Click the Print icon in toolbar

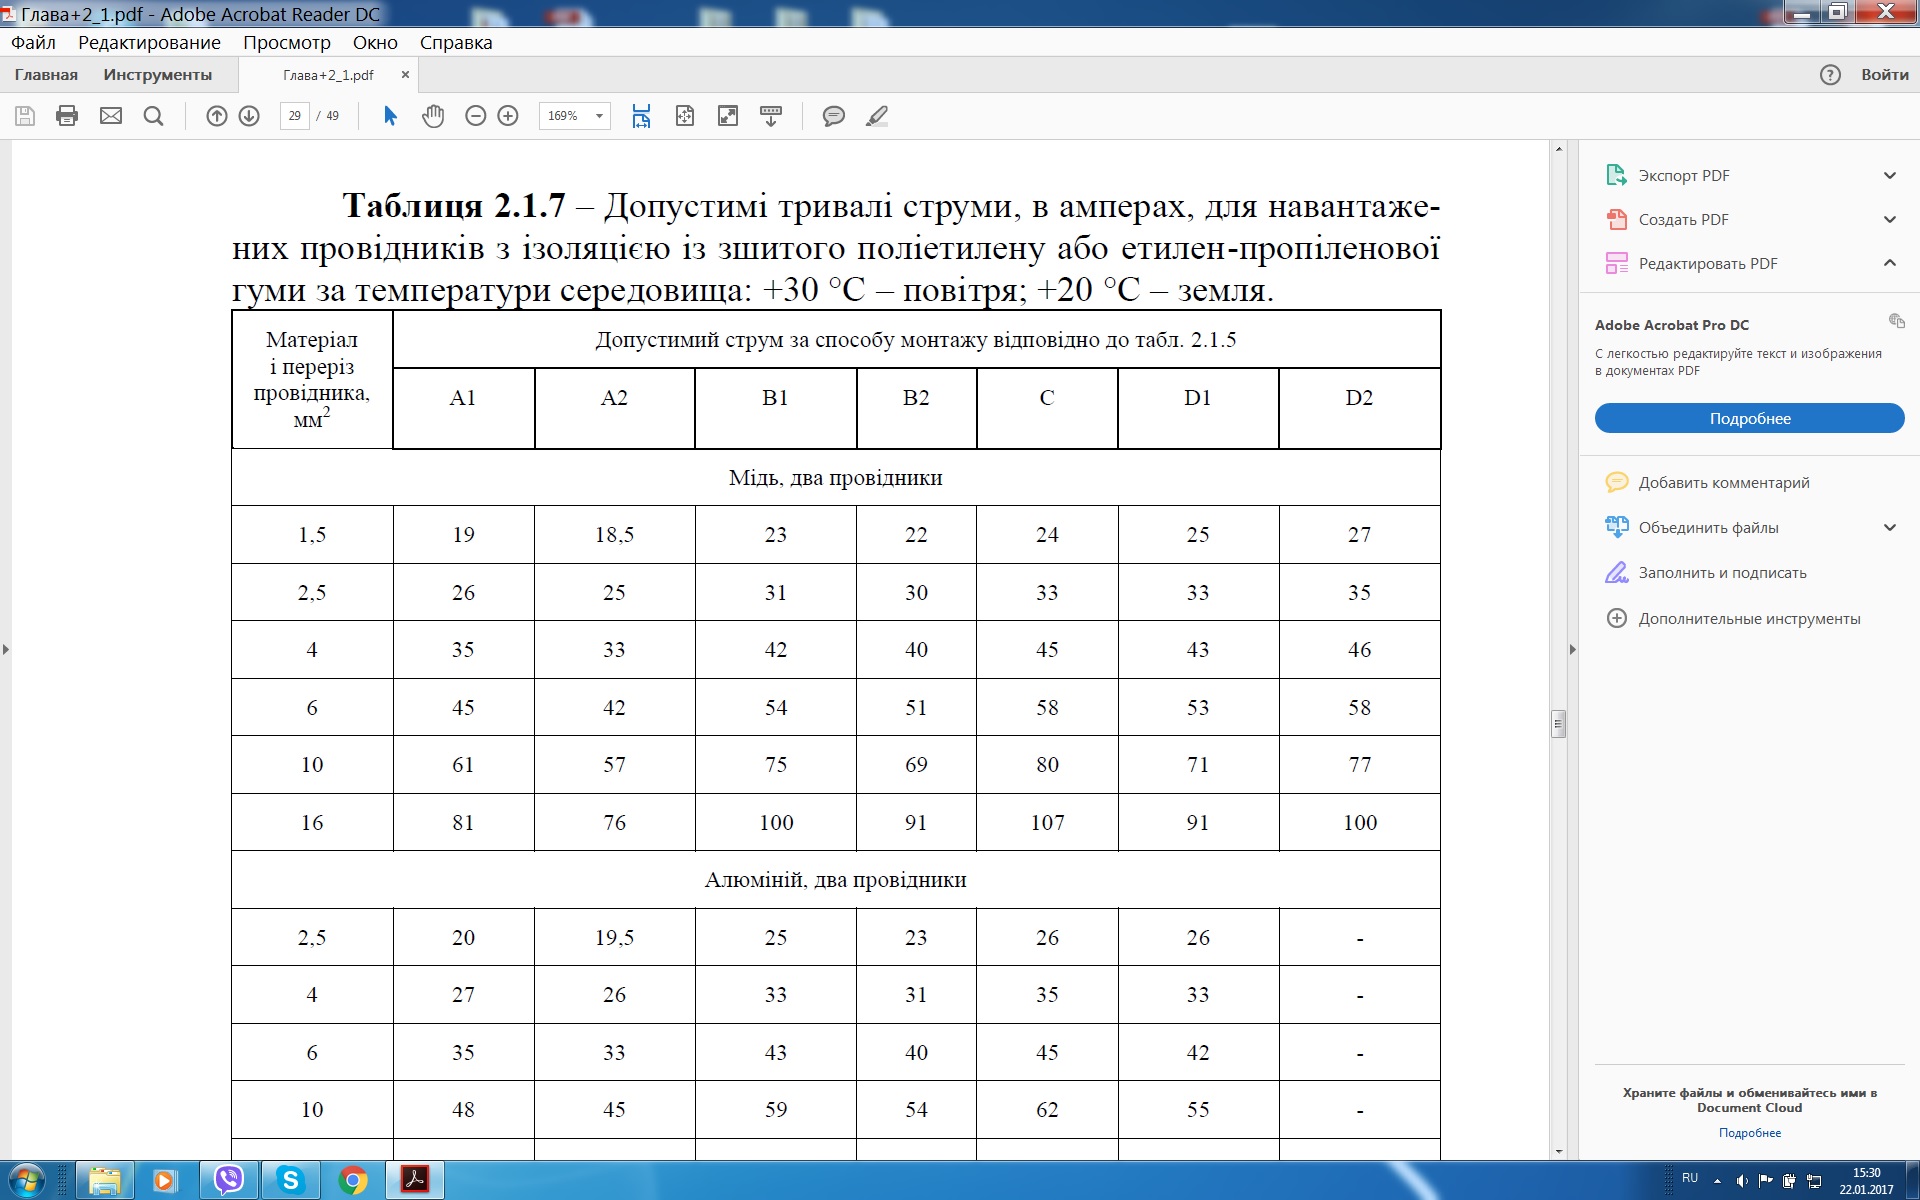coord(67,116)
